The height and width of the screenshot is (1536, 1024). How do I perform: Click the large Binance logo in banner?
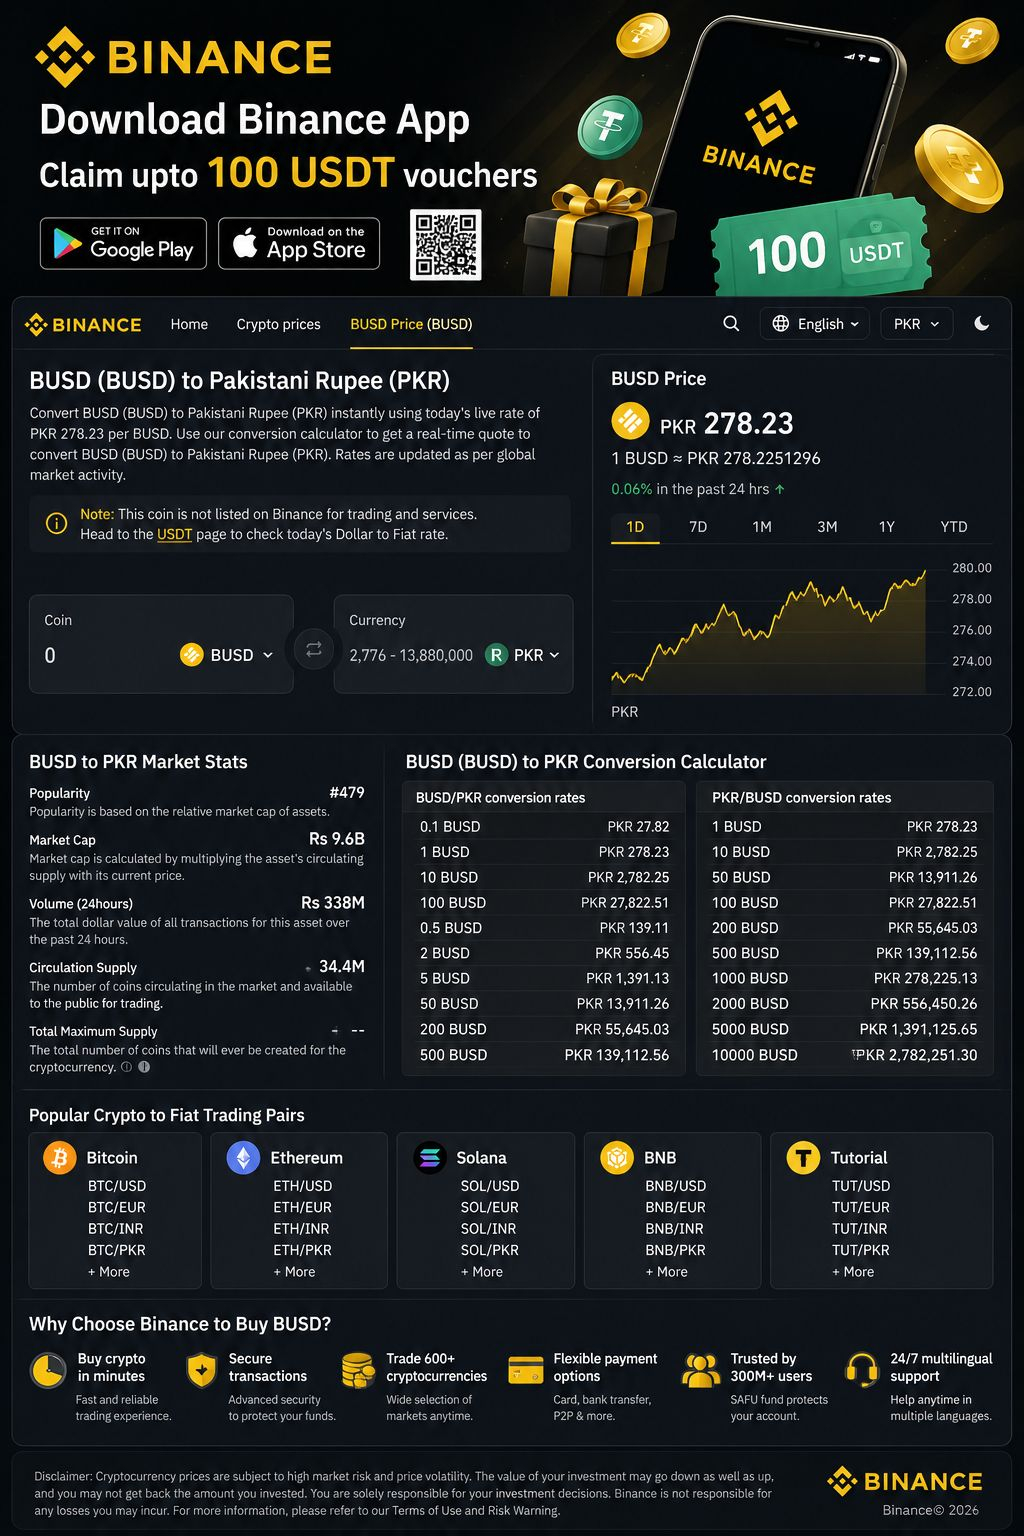pyautogui.click(x=184, y=57)
